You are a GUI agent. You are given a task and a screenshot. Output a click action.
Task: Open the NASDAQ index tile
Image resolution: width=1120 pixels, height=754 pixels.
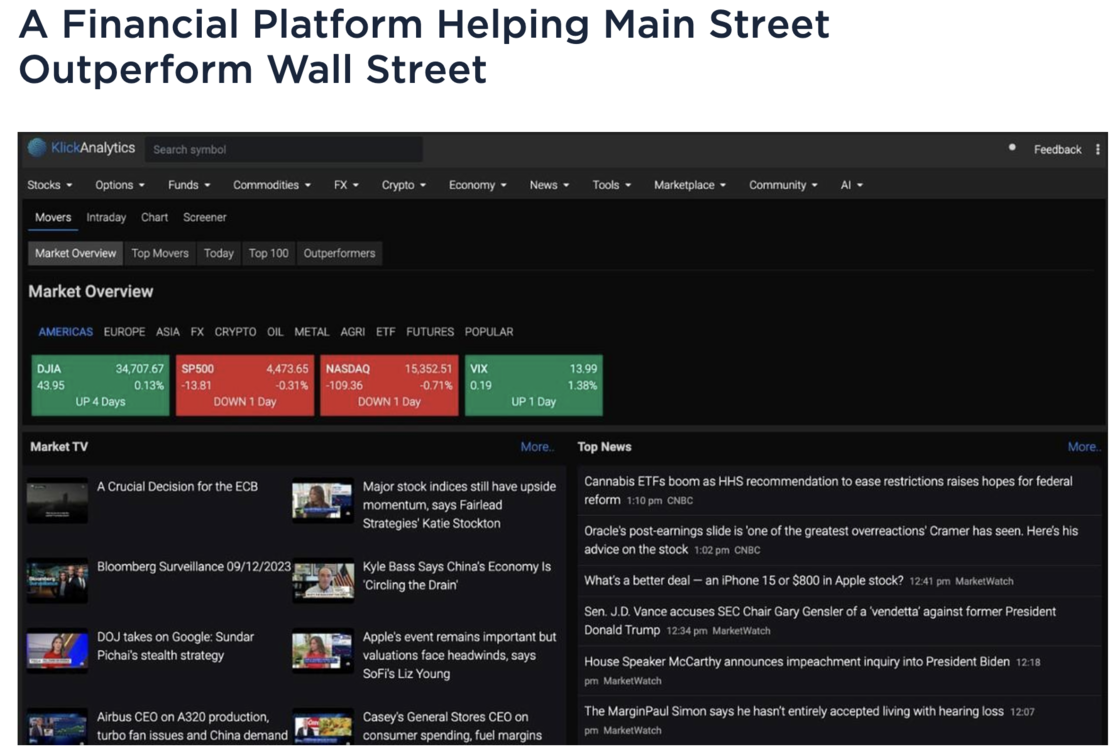(x=389, y=385)
